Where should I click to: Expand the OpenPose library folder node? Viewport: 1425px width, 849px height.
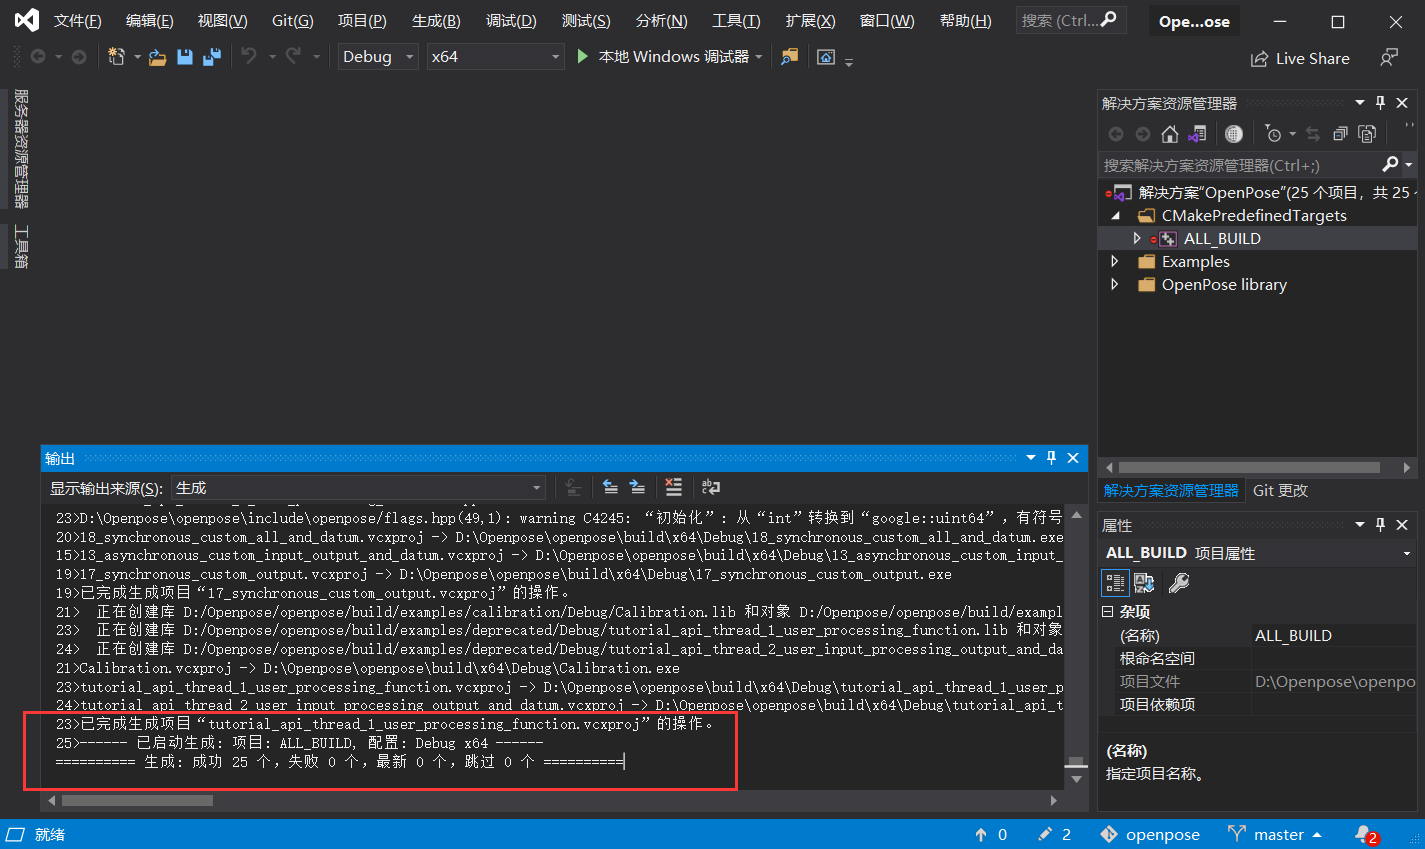coord(1115,284)
